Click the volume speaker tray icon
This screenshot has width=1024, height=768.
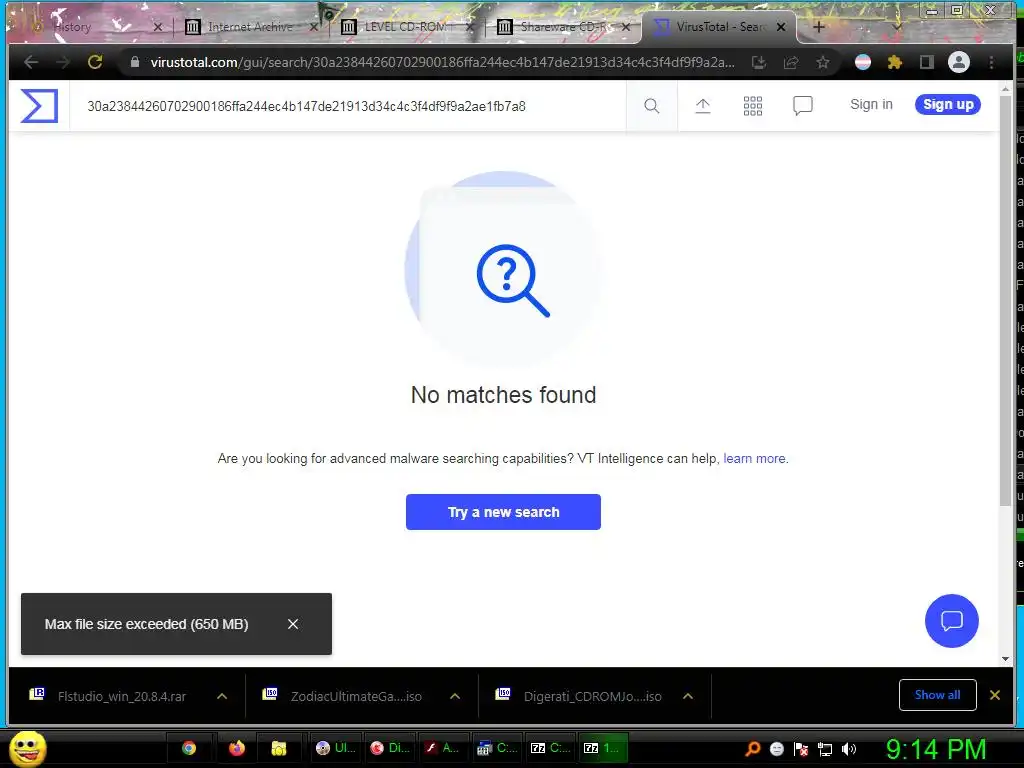point(849,749)
